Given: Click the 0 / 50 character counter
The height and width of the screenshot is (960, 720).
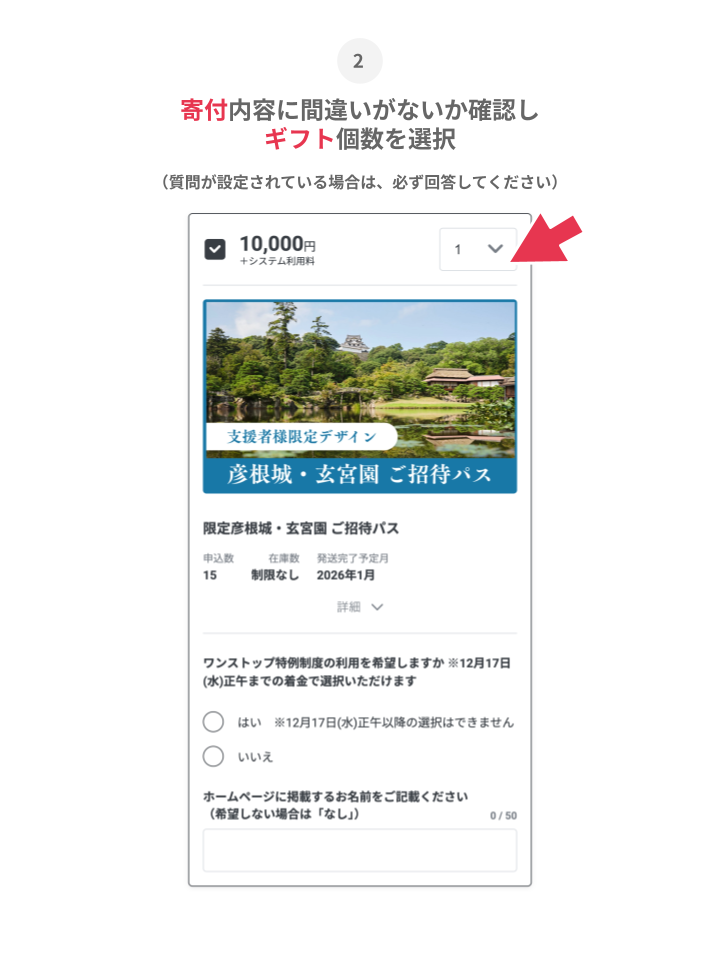Looking at the screenshot, I should click(503, 816).
